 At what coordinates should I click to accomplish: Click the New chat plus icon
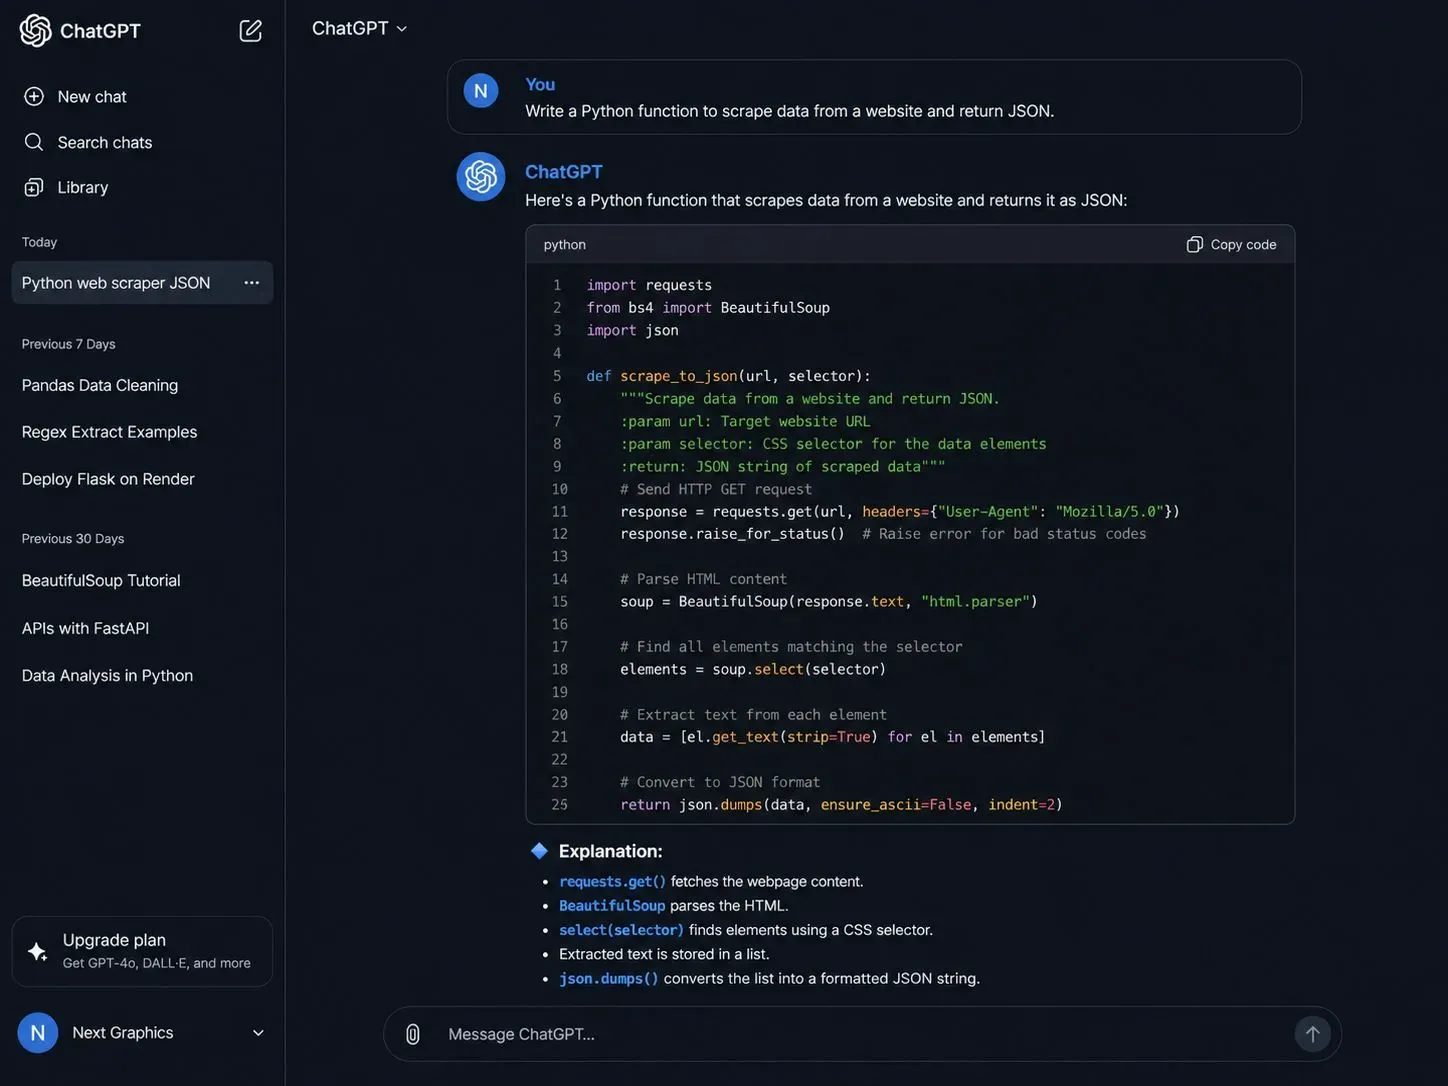click(x=34, y=96)
